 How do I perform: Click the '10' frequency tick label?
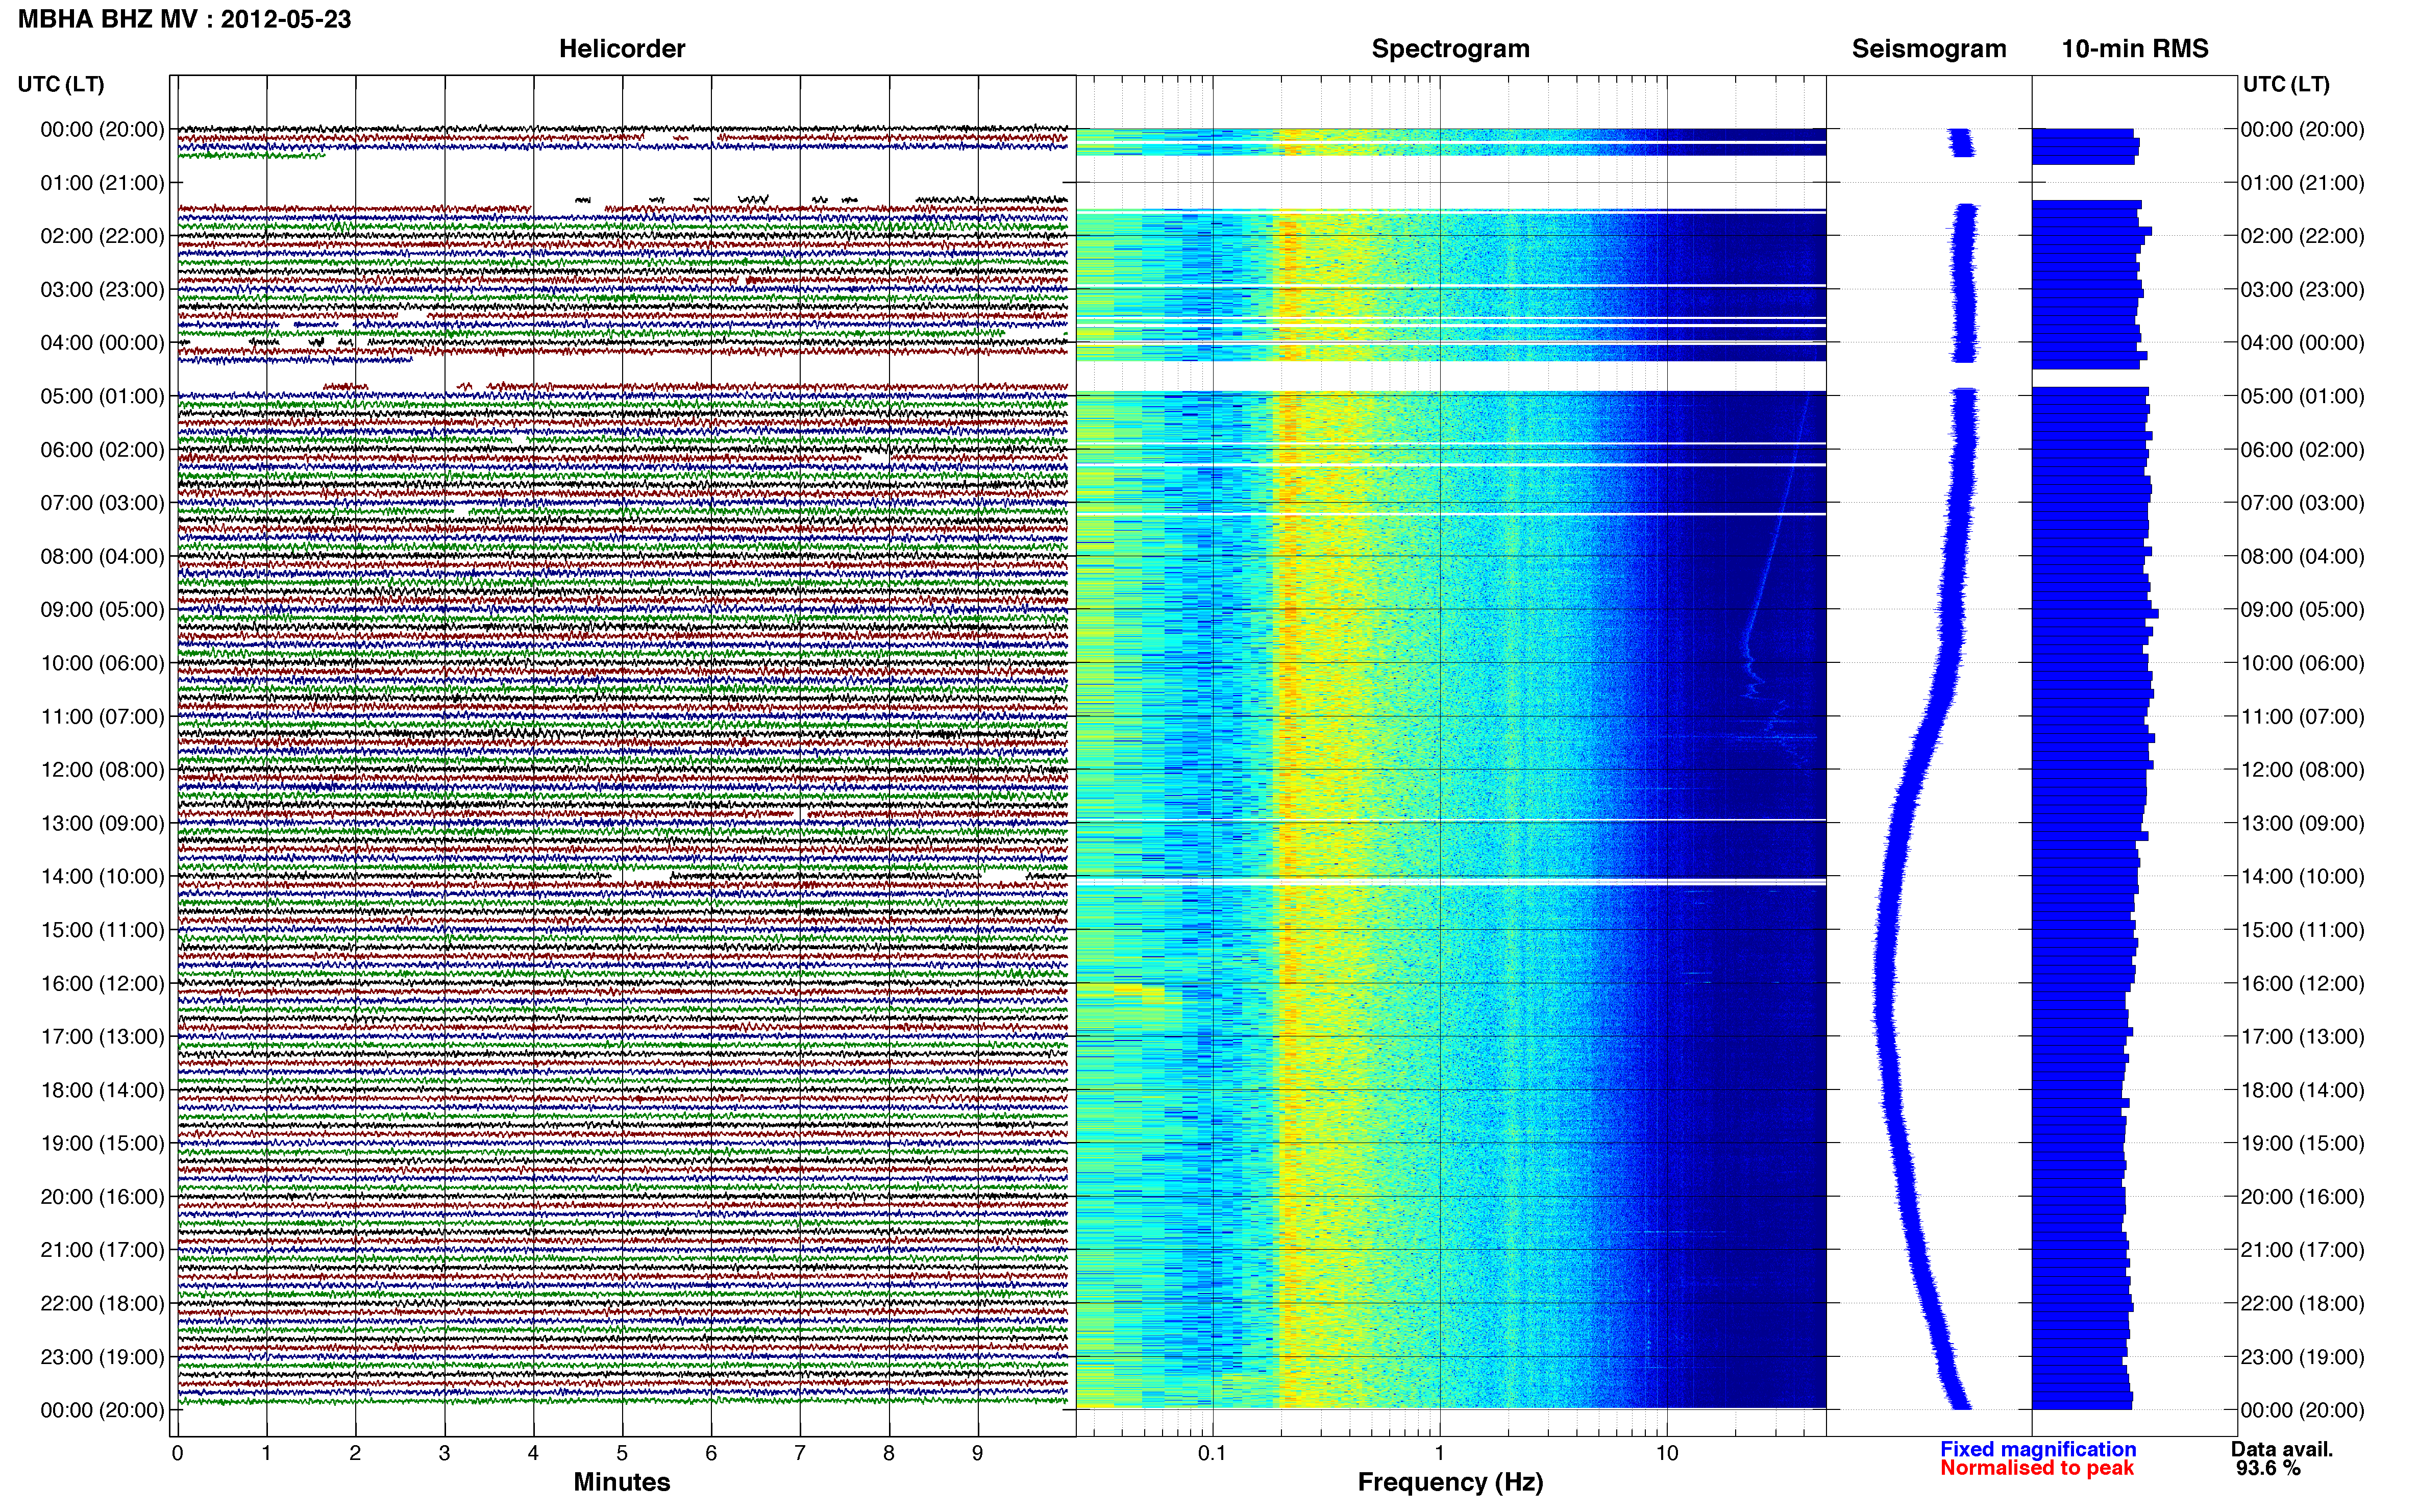[x=1666, y=1453]
